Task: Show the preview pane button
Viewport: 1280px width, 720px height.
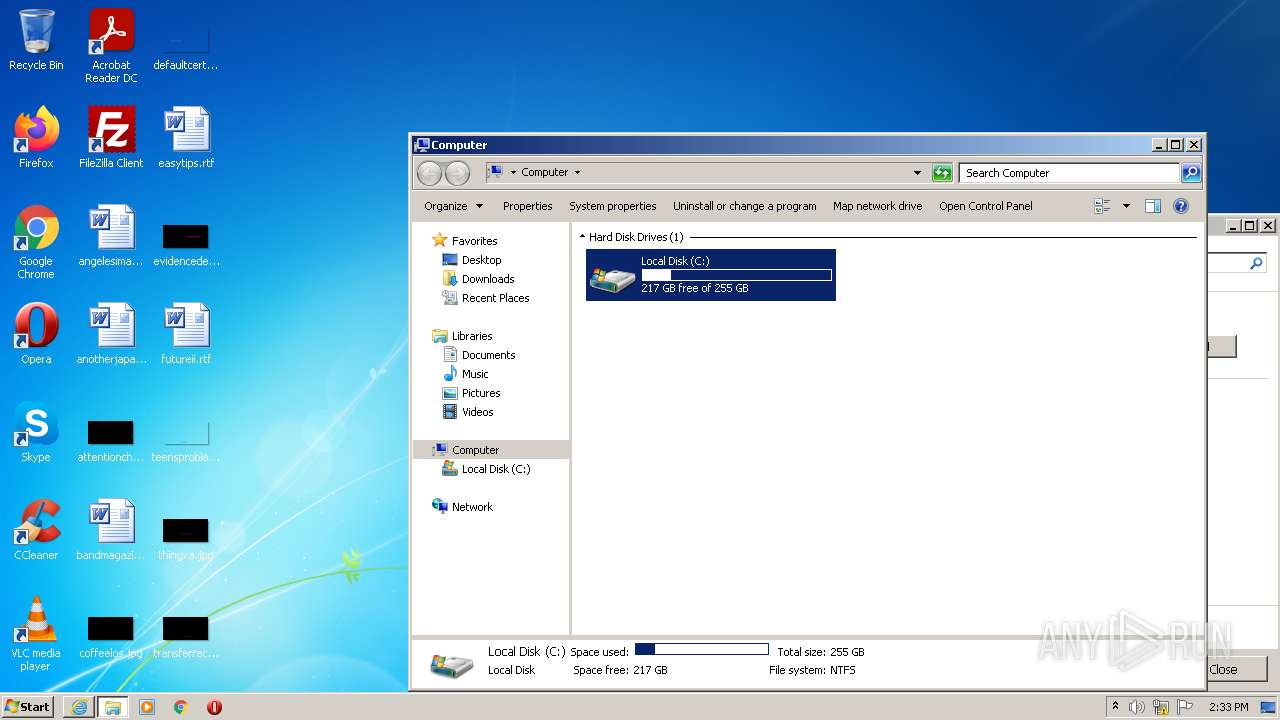Action: pos(1152,206)
